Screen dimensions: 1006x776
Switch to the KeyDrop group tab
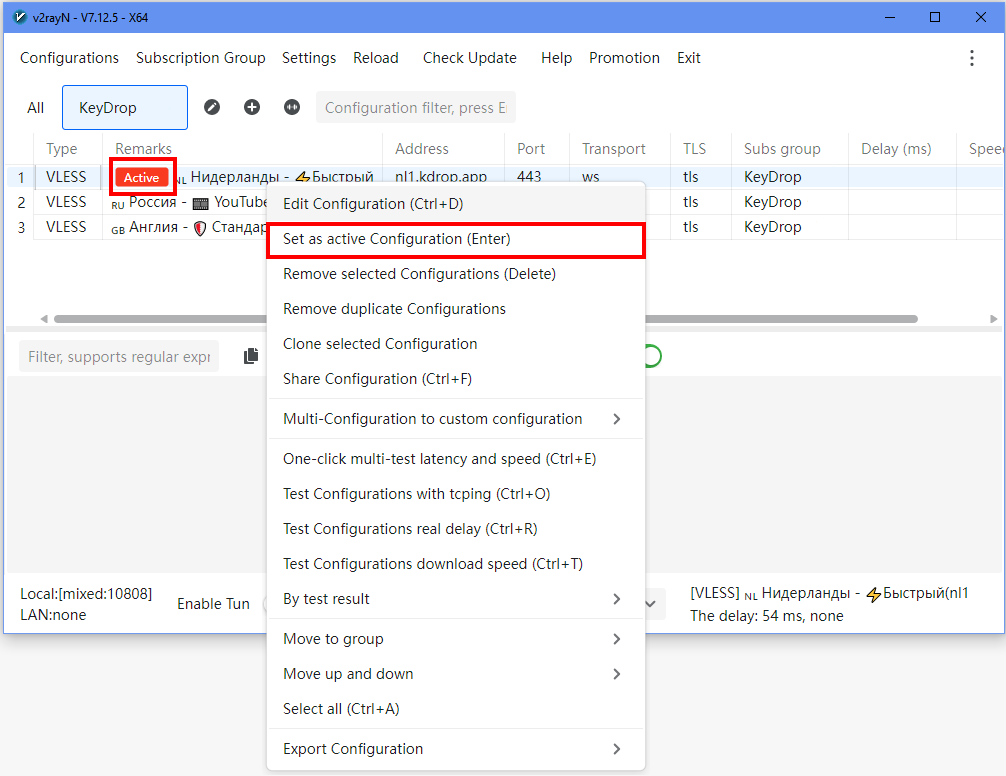click(x=124, y=108)
